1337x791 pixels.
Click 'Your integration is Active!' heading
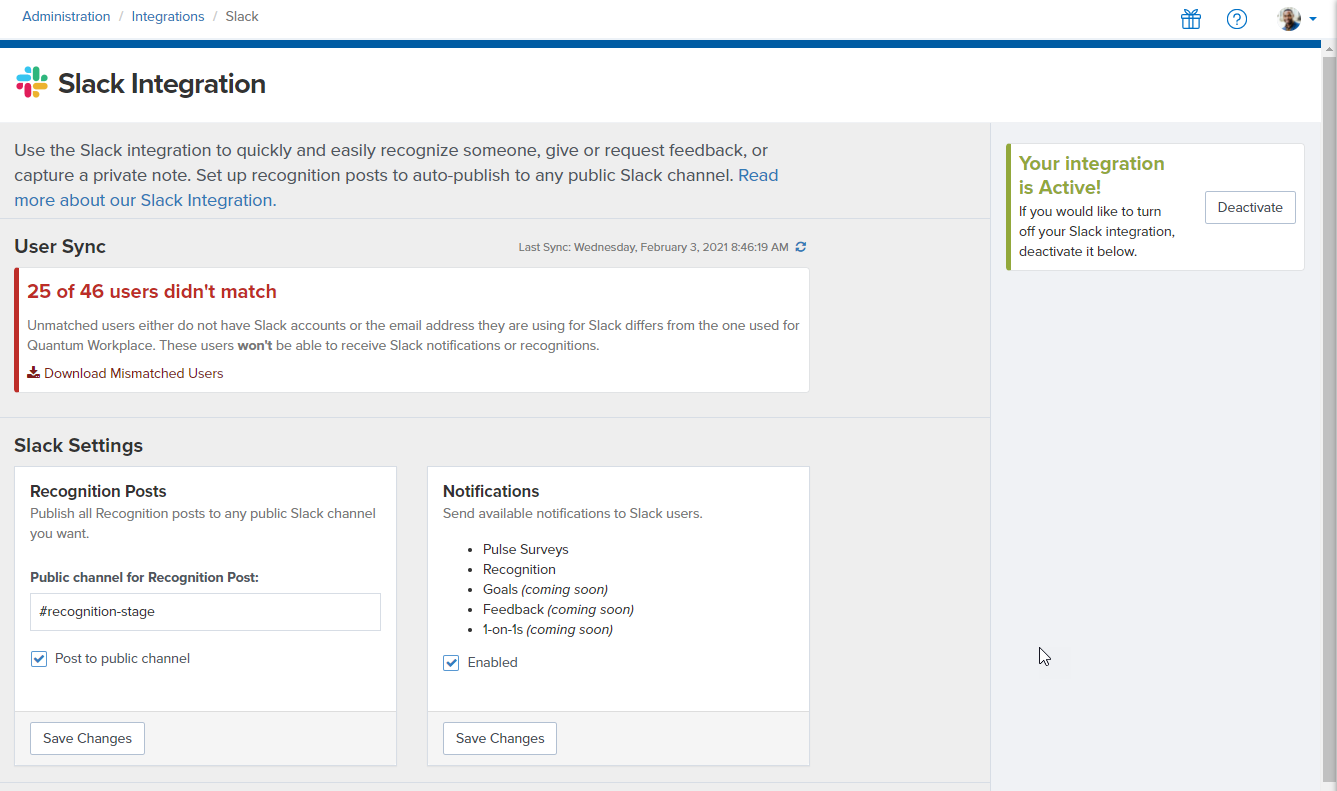1092,175
